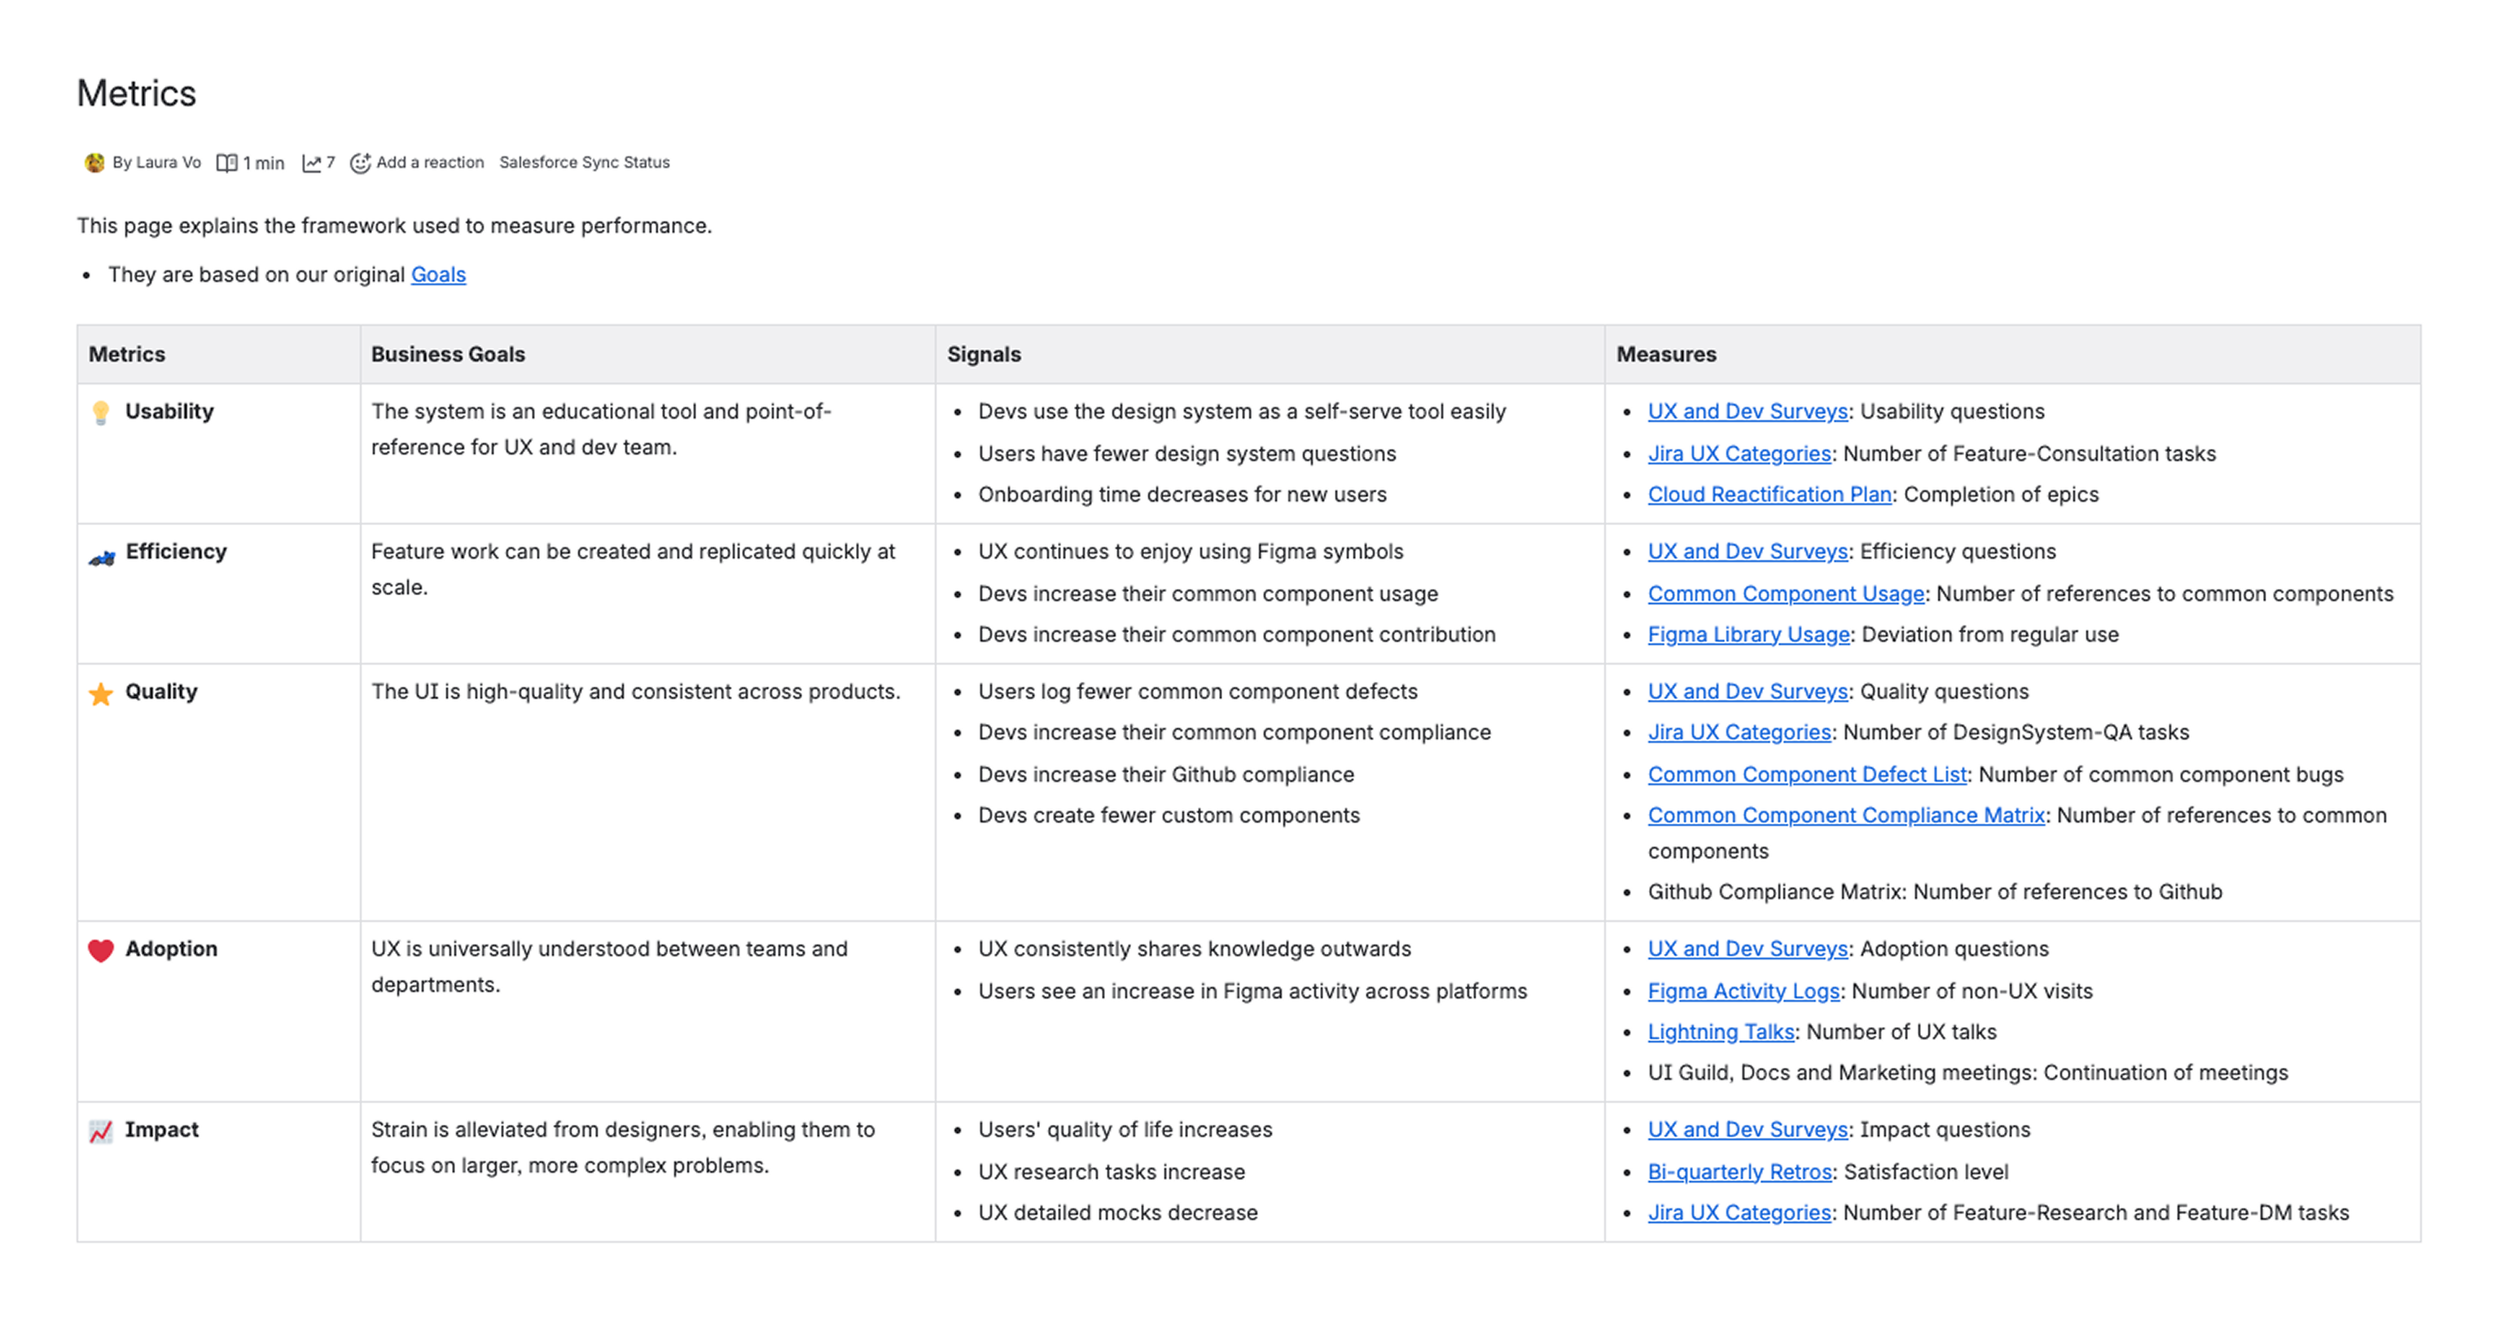This screenshot has height=1321, width=2500.
Task: Click Laura Vo's author avatar icon
Action: point(94,163)
